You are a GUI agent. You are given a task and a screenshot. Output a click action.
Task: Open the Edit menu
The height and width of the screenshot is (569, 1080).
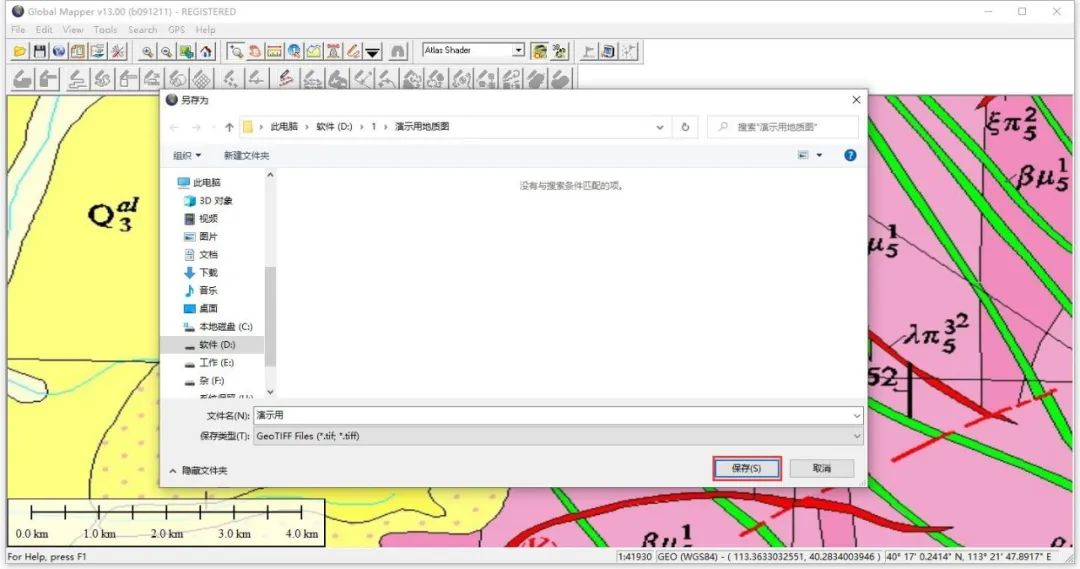(x=44, y=30)
